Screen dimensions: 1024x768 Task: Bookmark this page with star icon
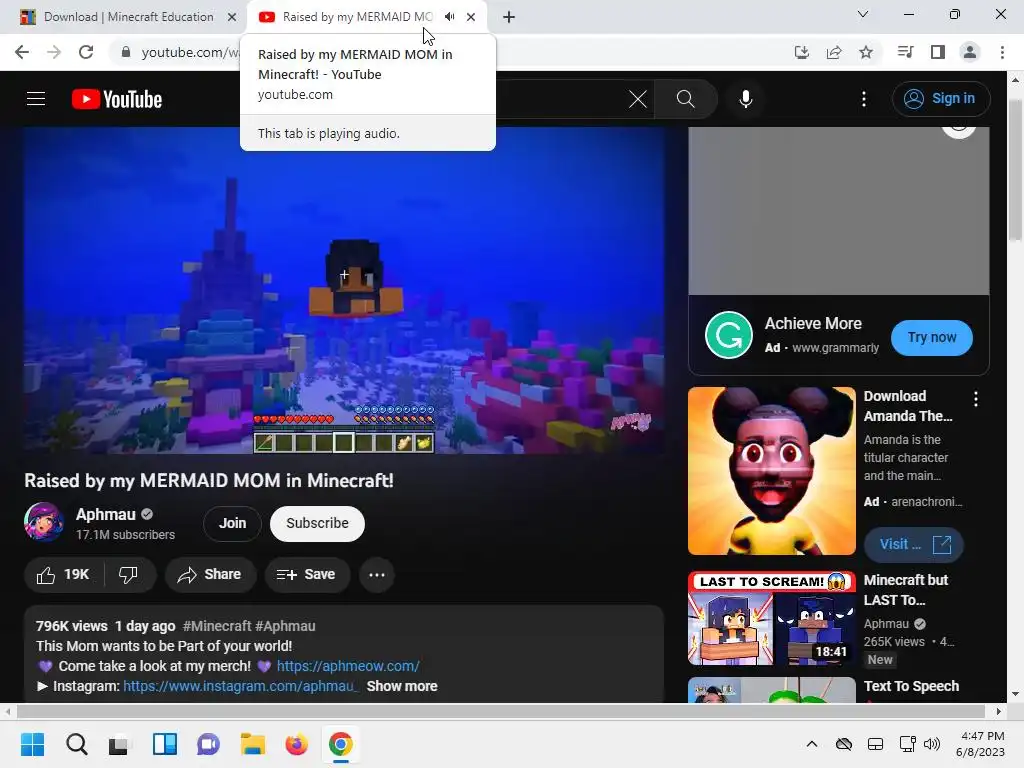click(866, 52)
